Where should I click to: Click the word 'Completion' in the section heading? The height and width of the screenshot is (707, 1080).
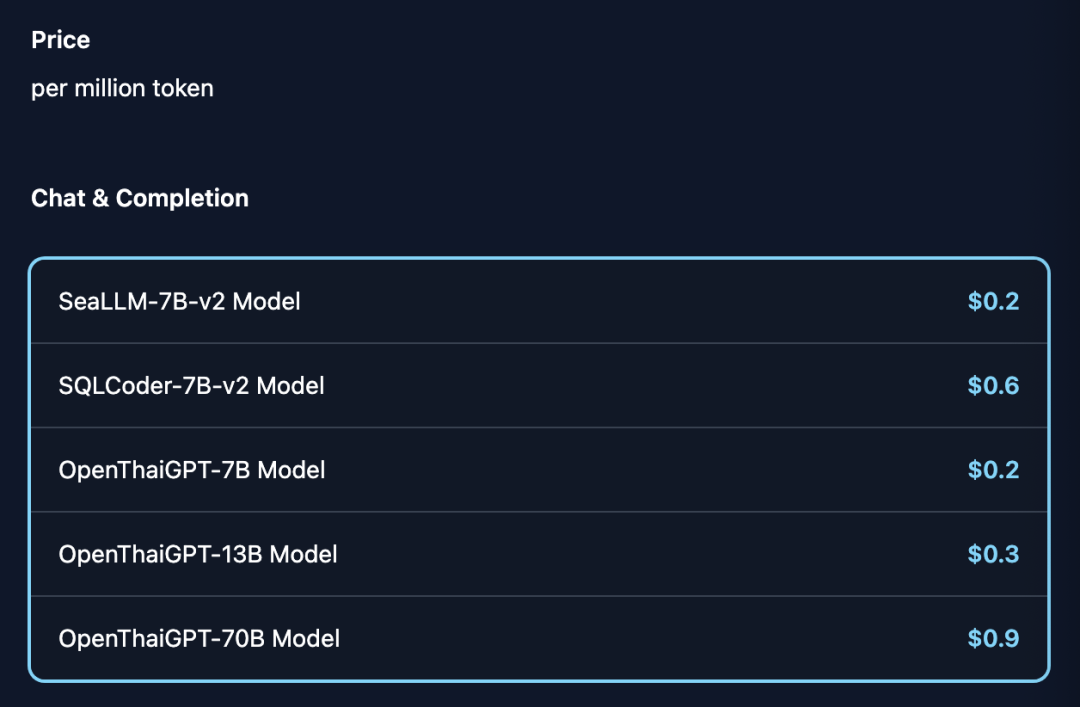(x=182, y=198)
